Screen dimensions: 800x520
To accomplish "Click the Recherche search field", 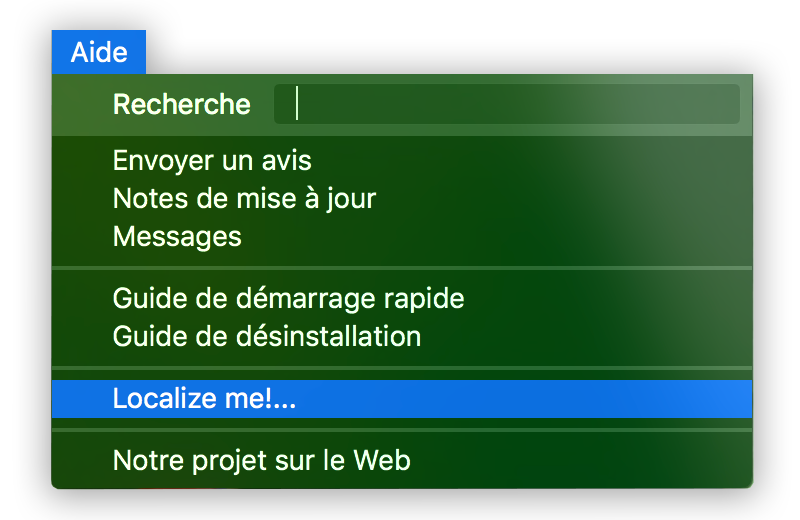I will point(506,104).
